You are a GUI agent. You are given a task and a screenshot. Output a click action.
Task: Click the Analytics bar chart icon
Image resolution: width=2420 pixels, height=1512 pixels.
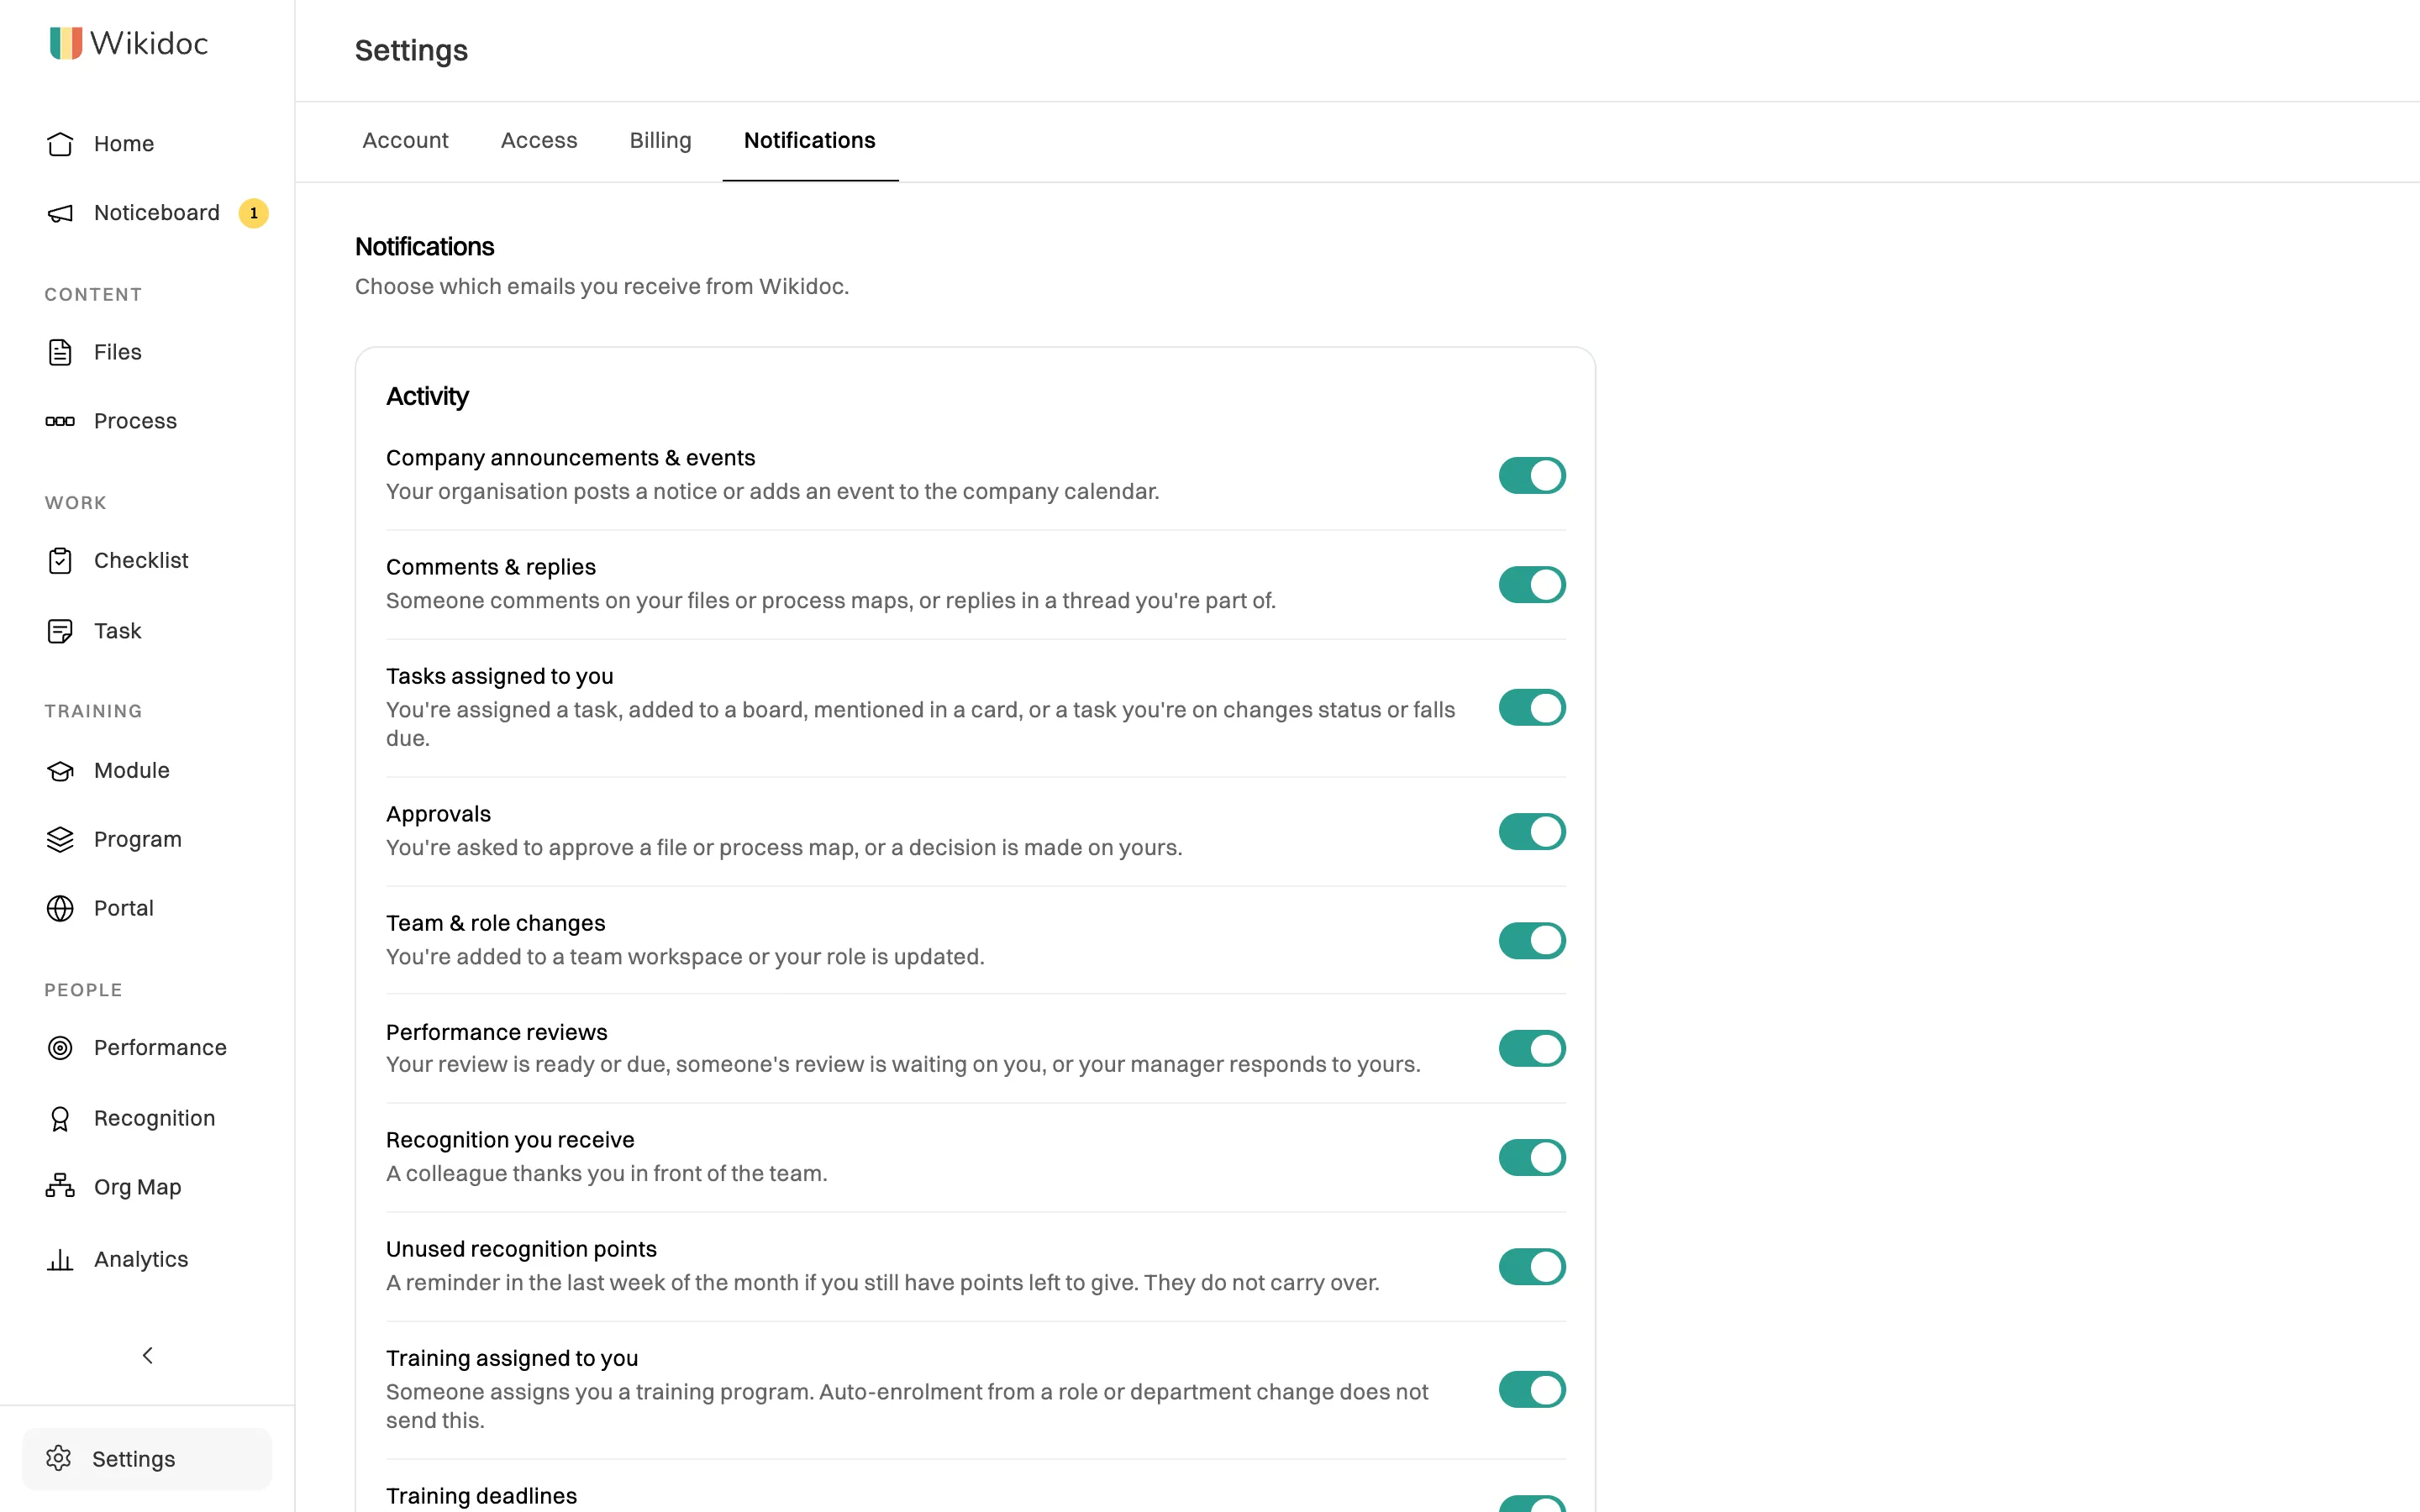[60, 1259]
